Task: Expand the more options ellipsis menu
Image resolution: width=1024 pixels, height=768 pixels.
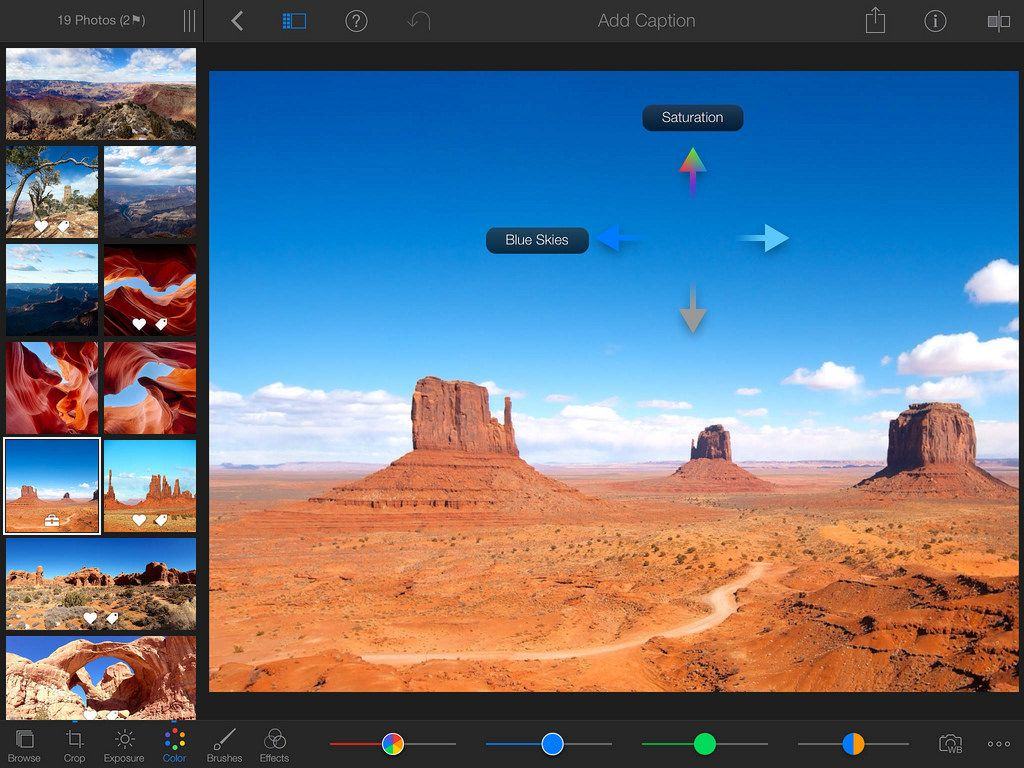Action: (x=999, y=744)
